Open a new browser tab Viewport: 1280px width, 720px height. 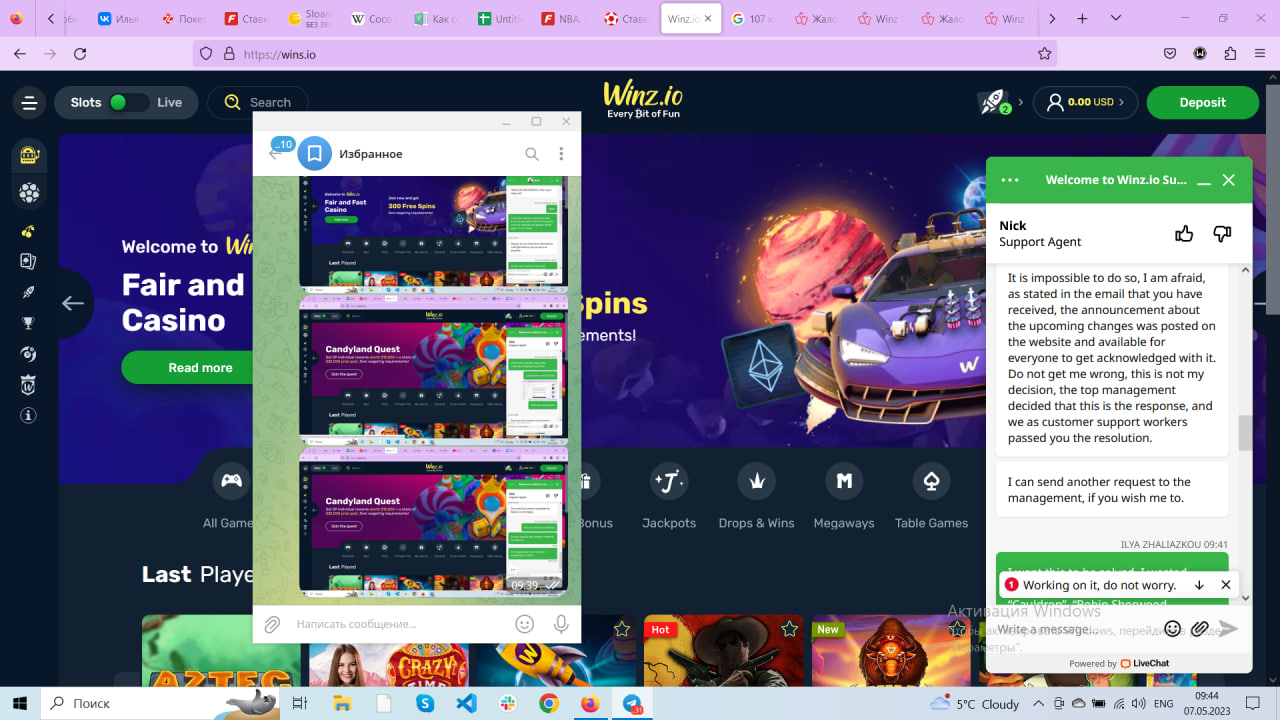(x=1082, y=18)
